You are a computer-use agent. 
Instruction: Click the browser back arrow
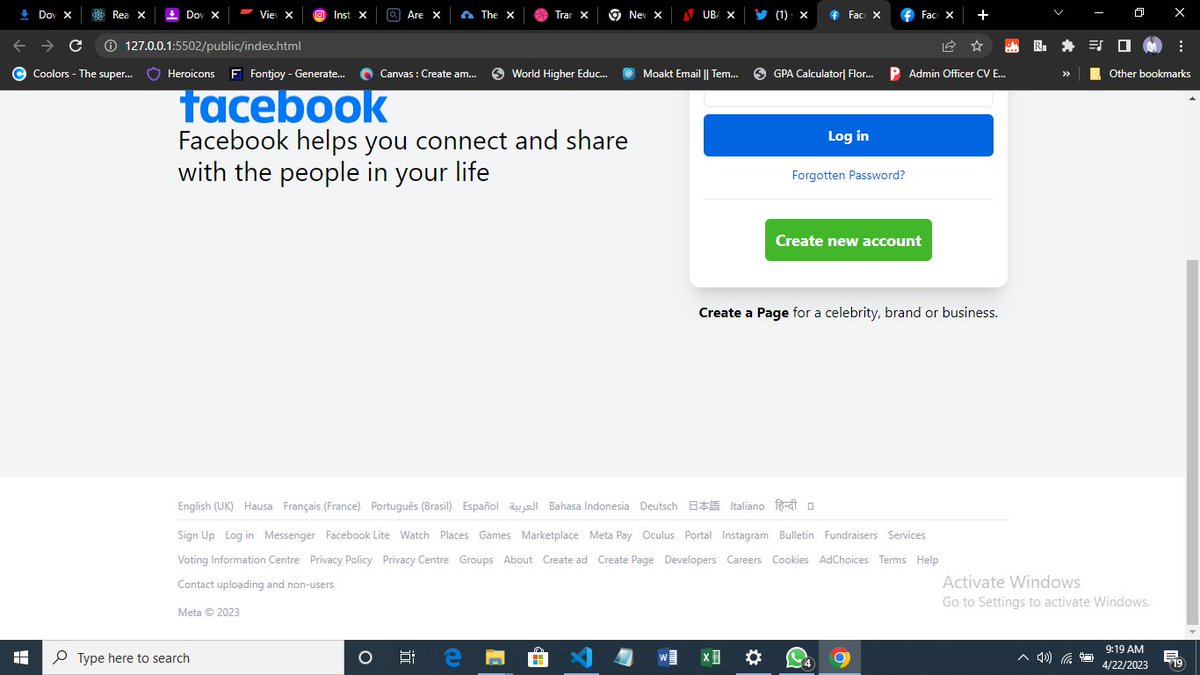19,46
